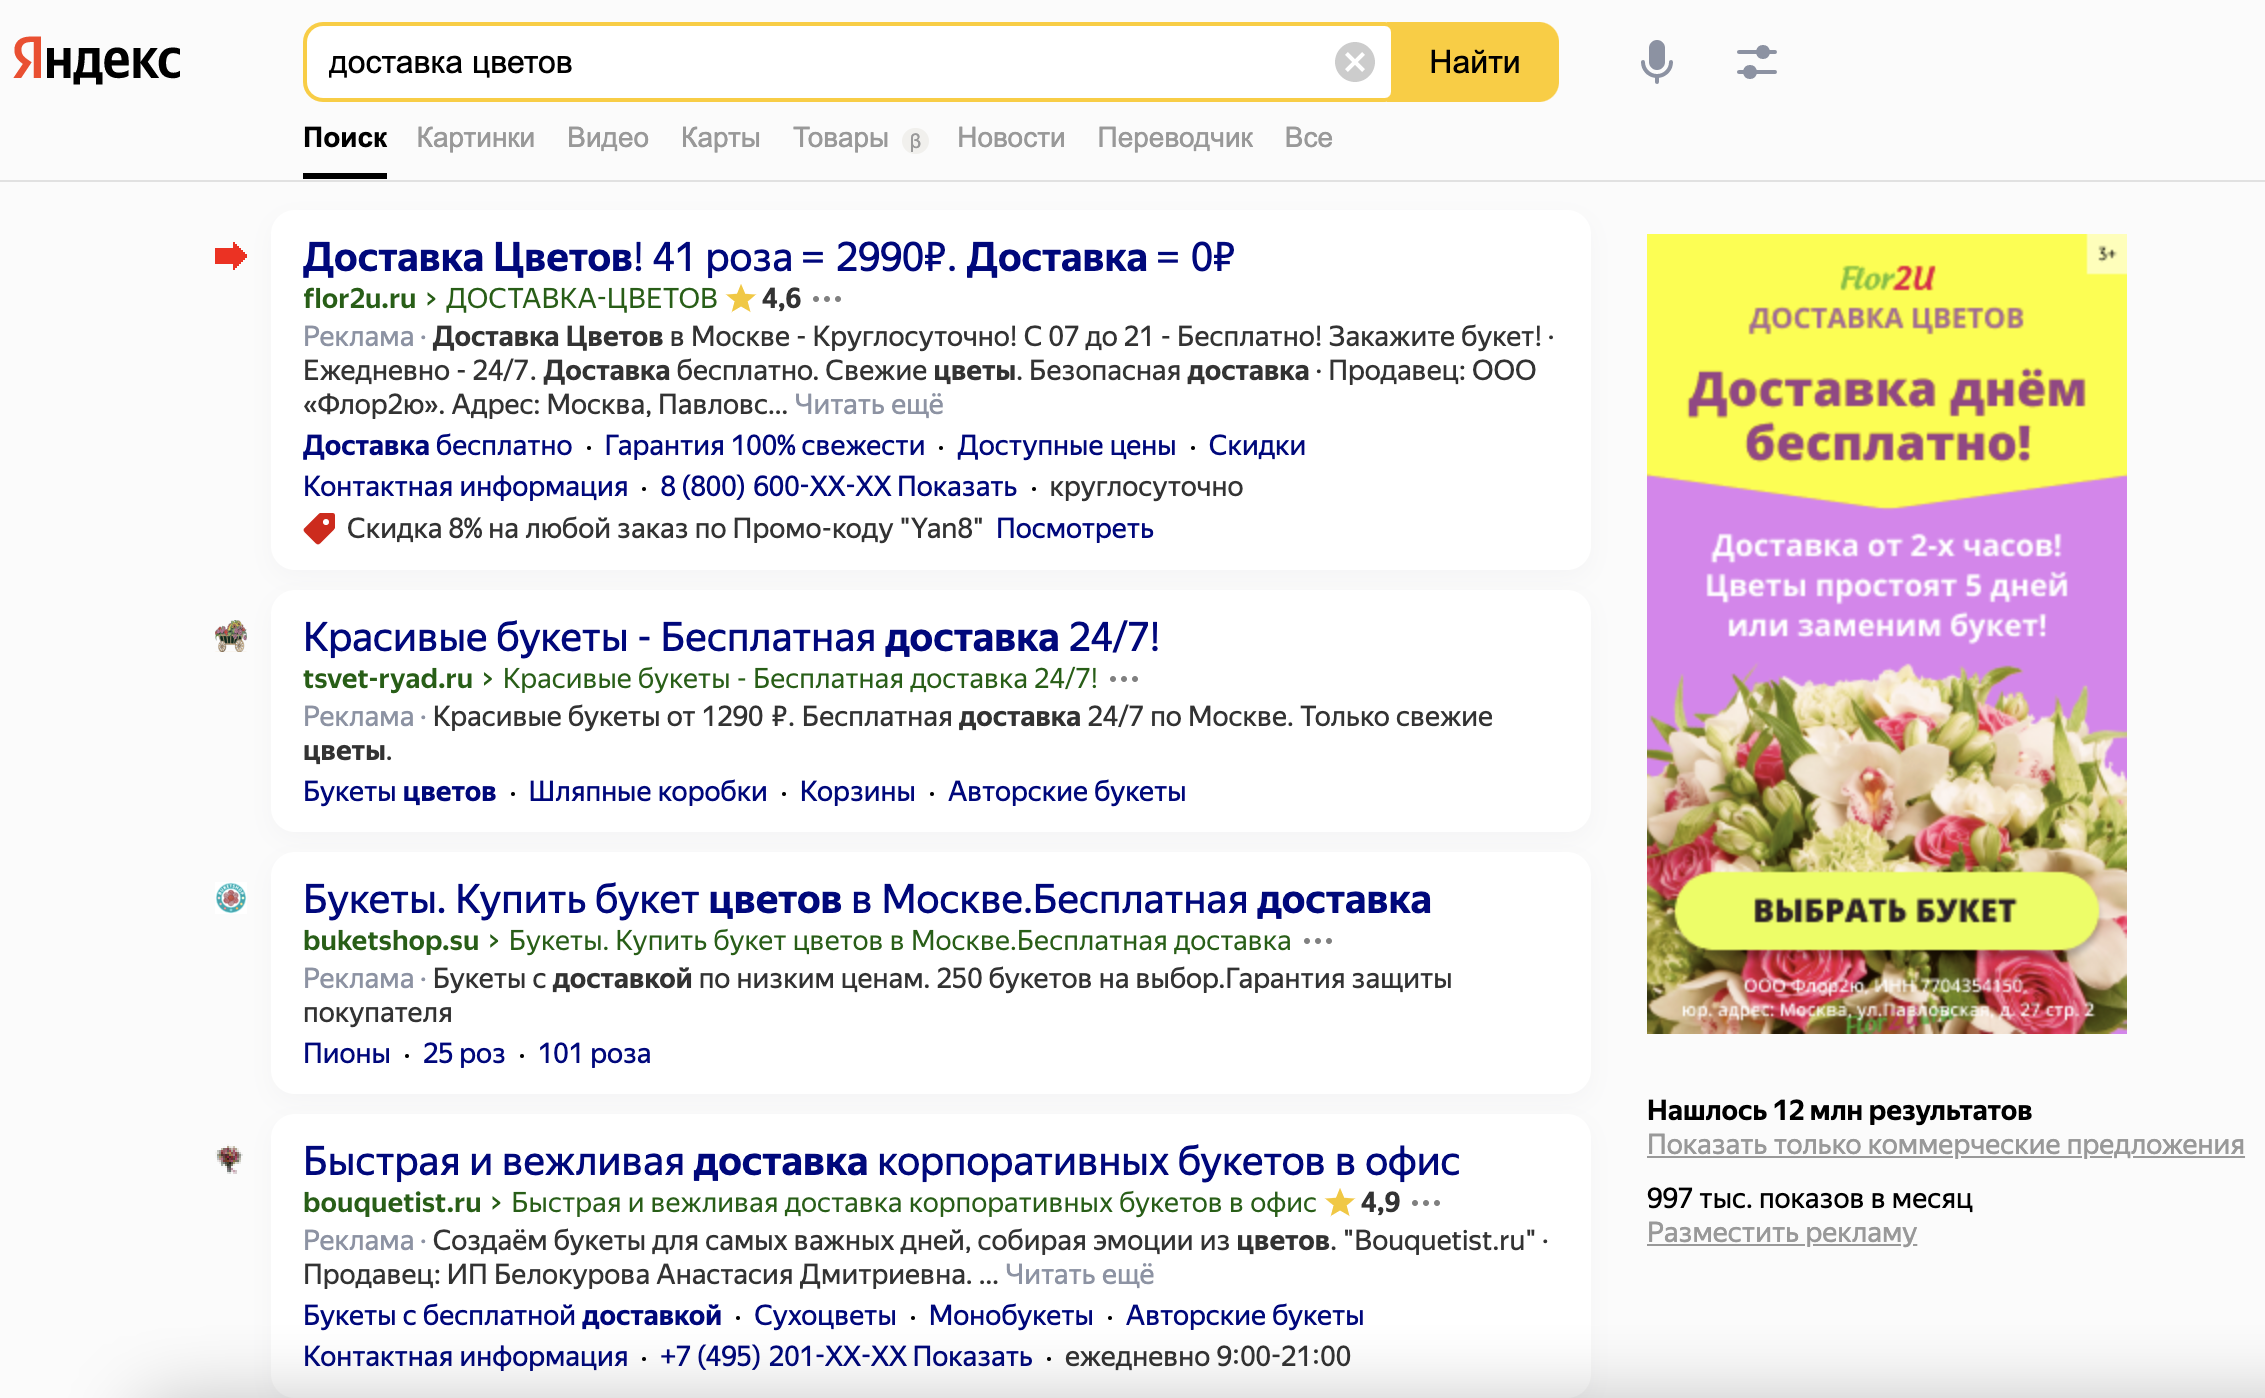Viewport: 2265px width, 1398px height.
Task: Click the buketshop.su favicon
Action: [x=231, y=898]
